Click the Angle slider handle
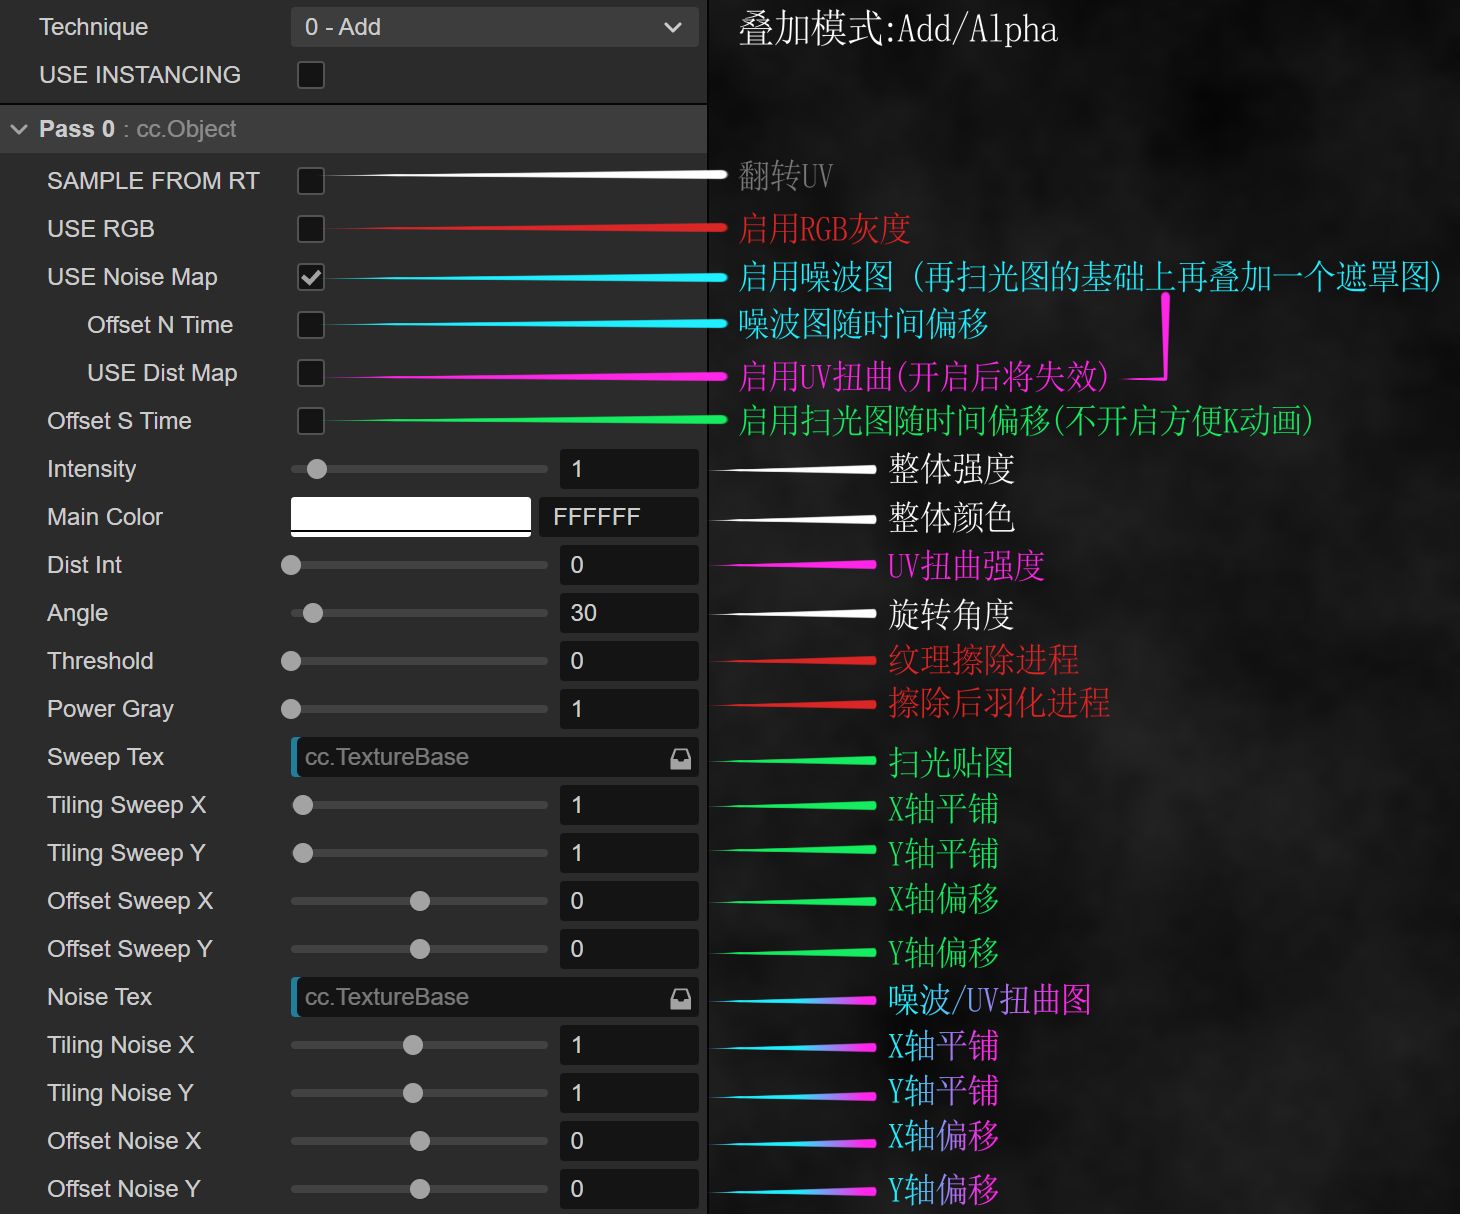Image resolution: width=1460 pixels, height=1214 pixels. coord(313,613)
